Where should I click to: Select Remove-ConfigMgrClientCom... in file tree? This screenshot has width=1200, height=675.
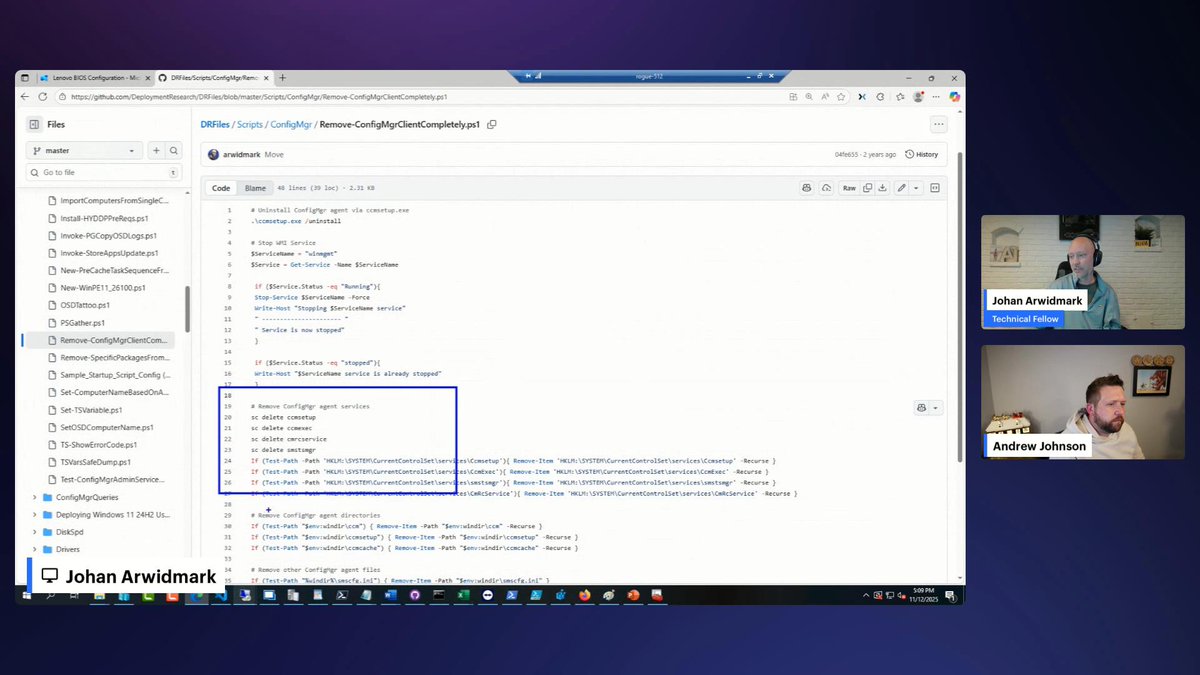(115, 340)
